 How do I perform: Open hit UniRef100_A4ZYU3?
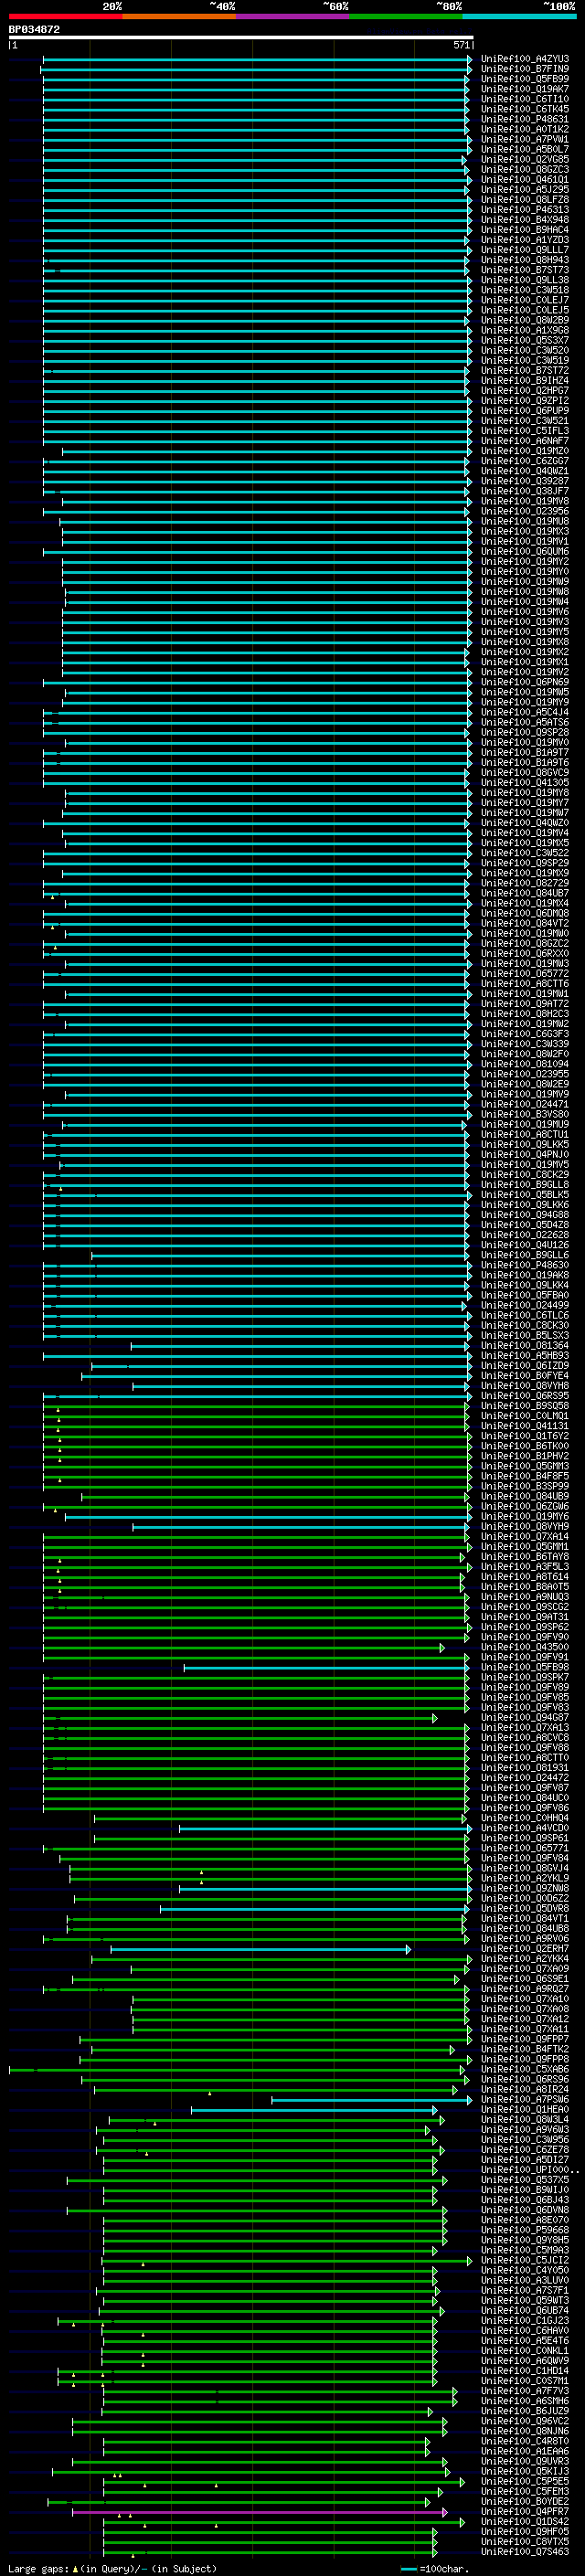pos(524,59)
